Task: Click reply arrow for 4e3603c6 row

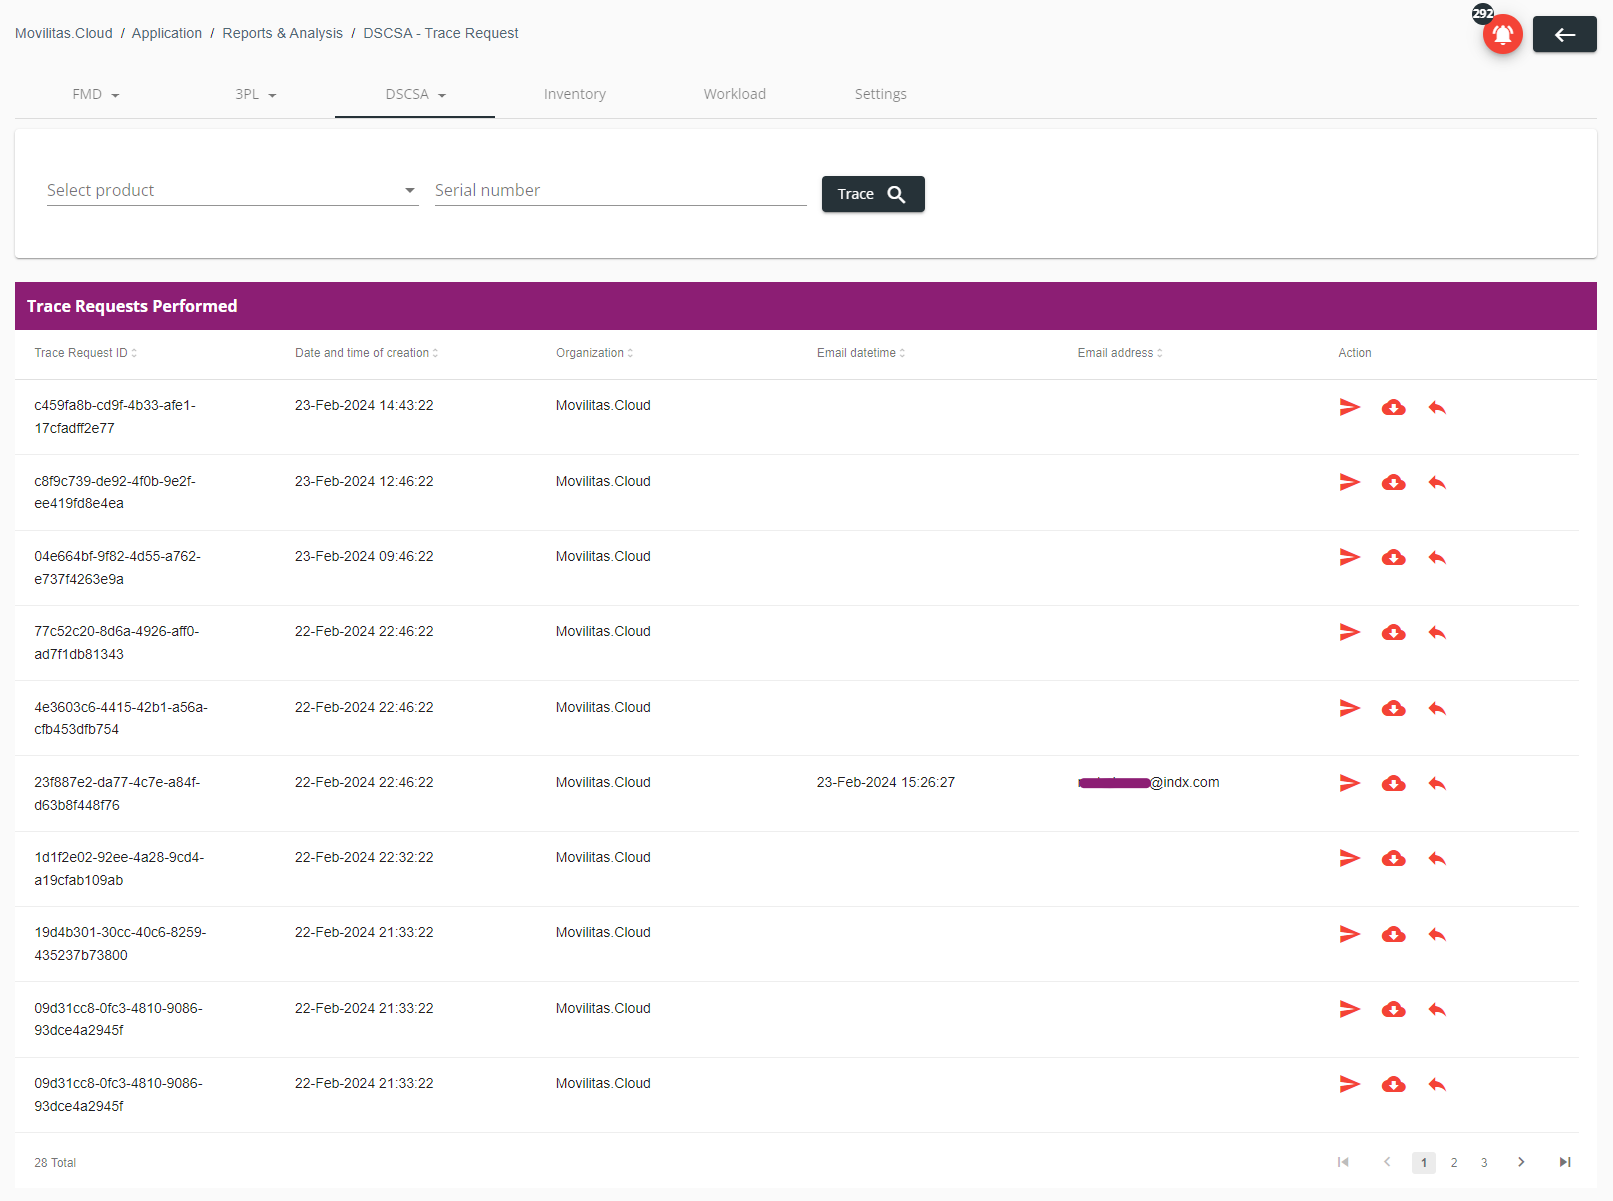Action: pyautogui.click(x=1437, y=708)
